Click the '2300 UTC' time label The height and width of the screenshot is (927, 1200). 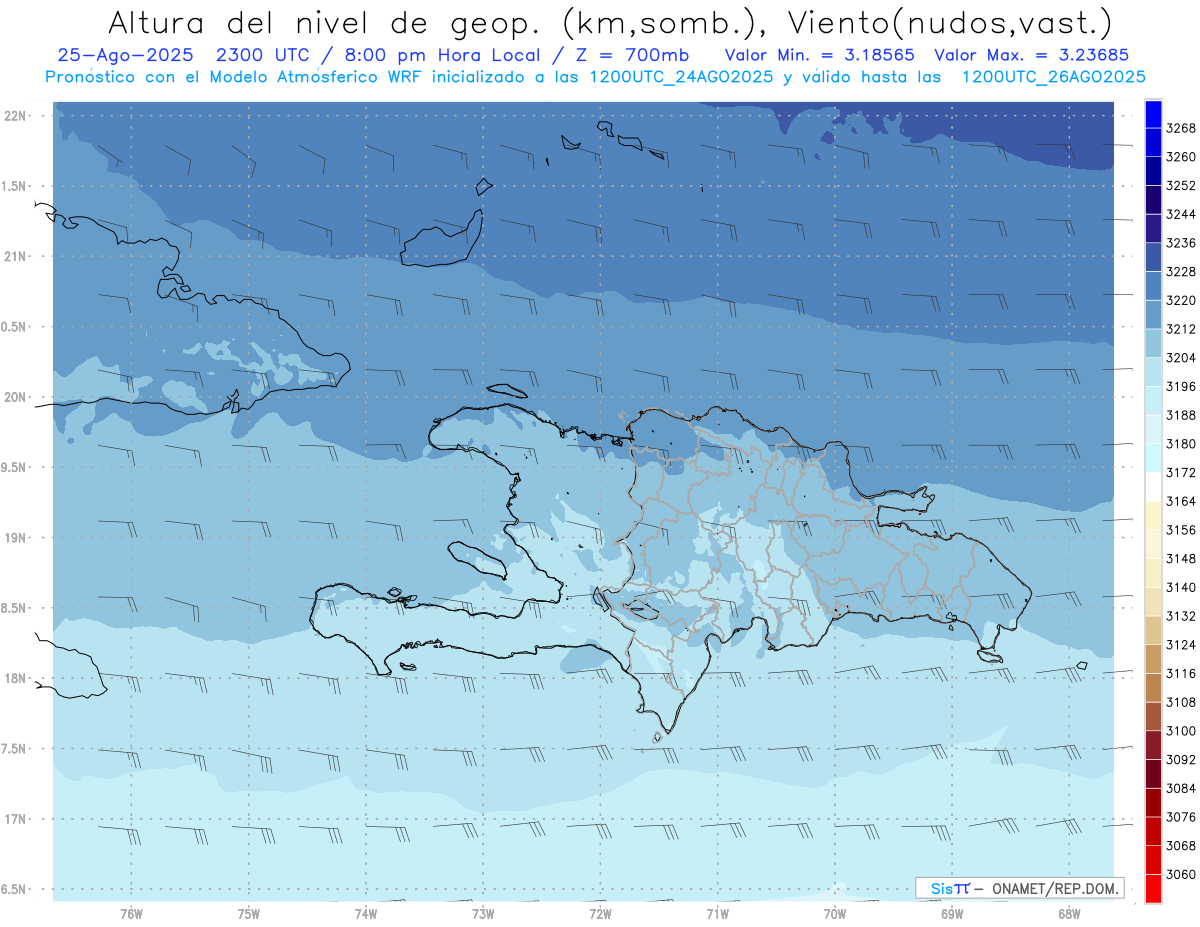click(264, 54)
